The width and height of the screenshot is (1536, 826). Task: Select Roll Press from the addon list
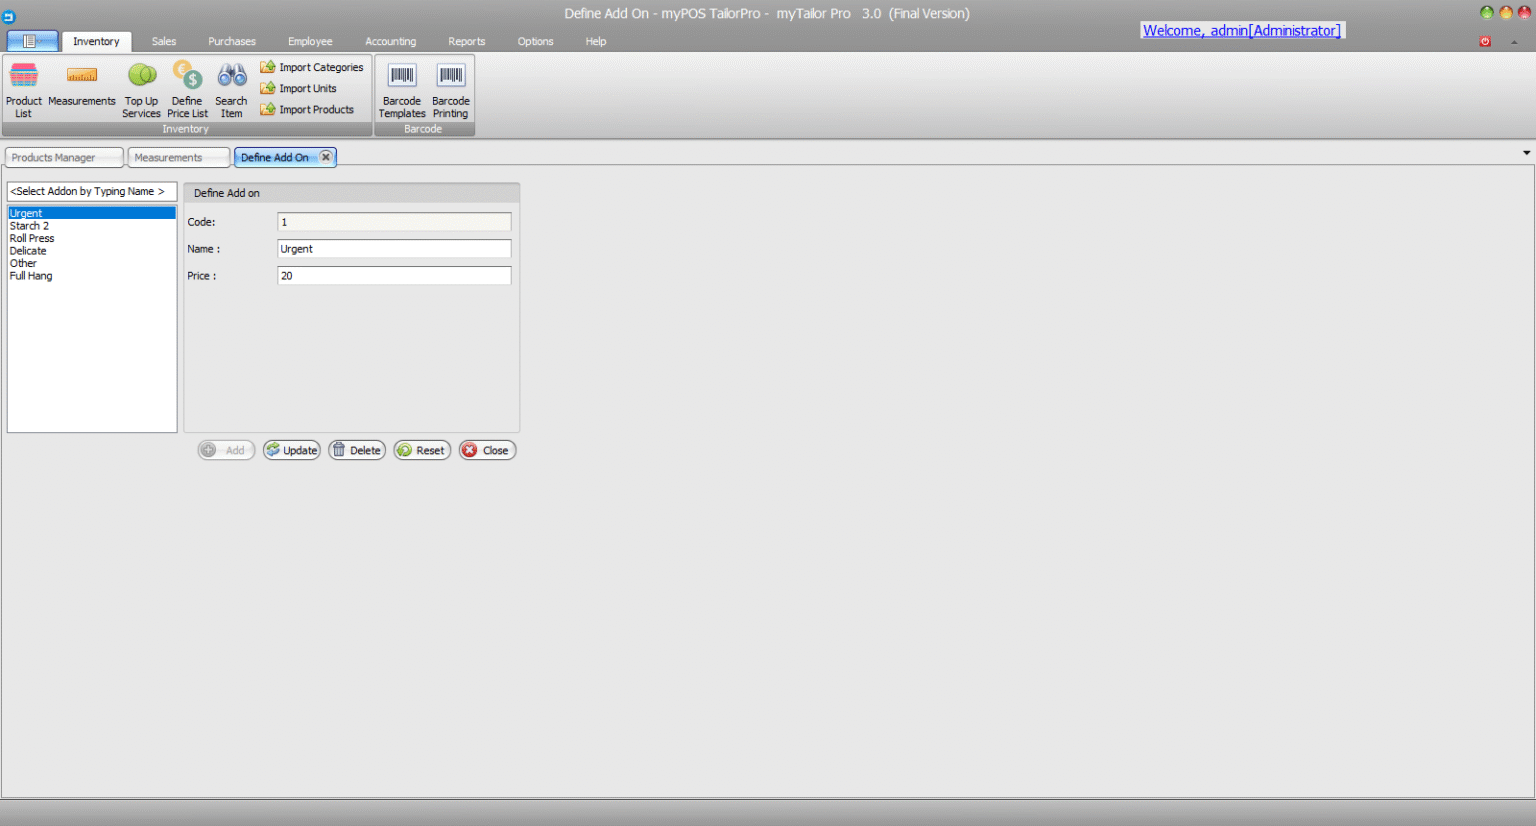(31, 238)
